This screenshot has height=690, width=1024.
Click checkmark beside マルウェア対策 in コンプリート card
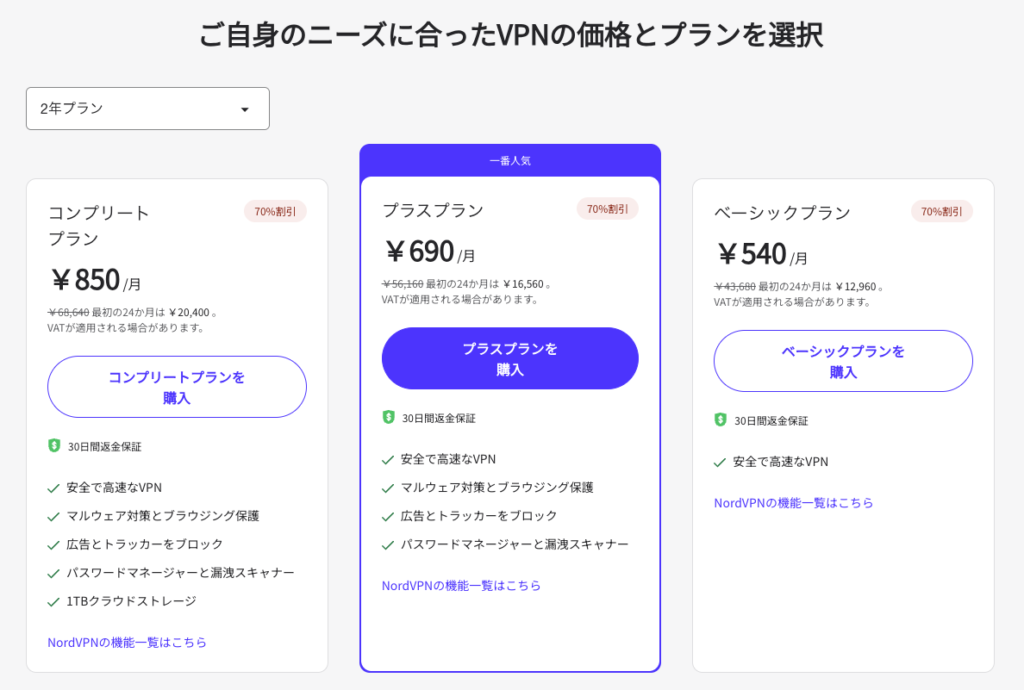[54, 516]
